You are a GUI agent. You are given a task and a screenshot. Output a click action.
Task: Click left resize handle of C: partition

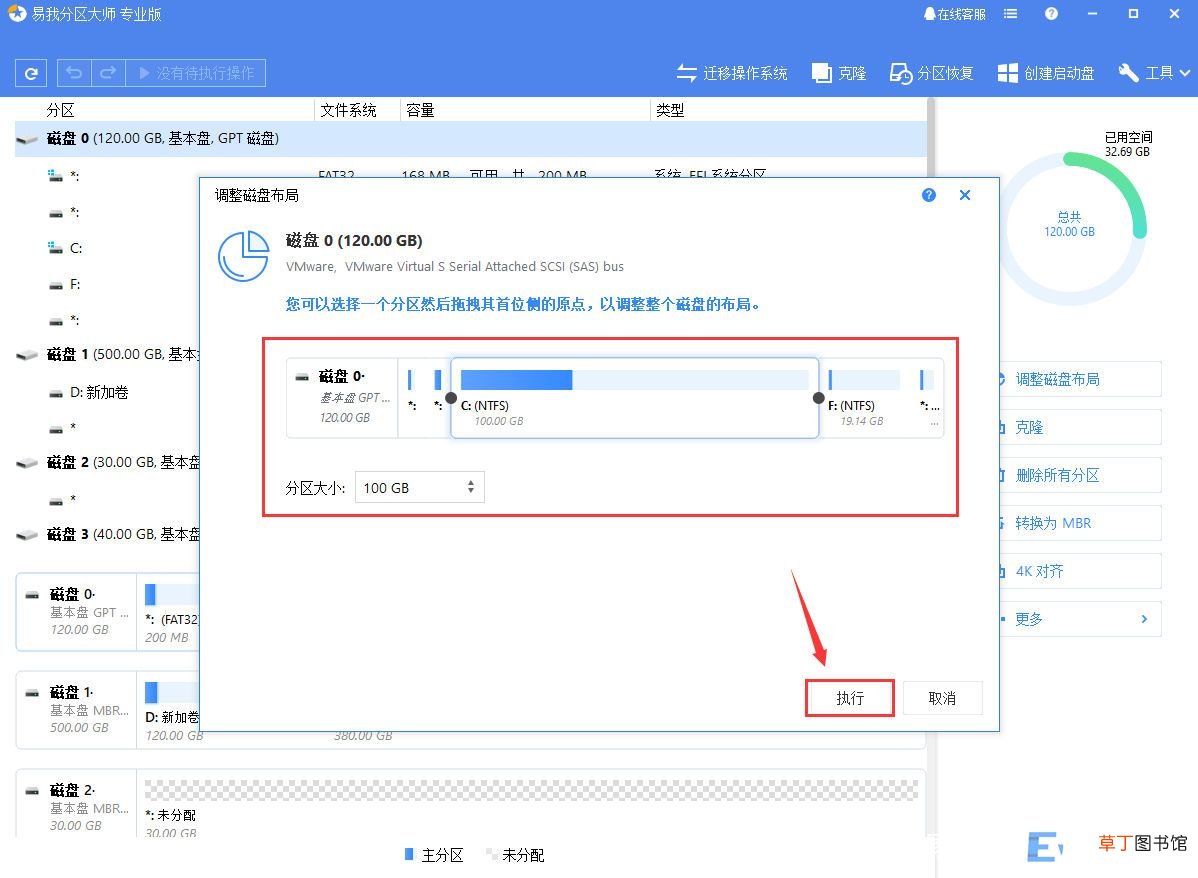[x=451, y=397]
